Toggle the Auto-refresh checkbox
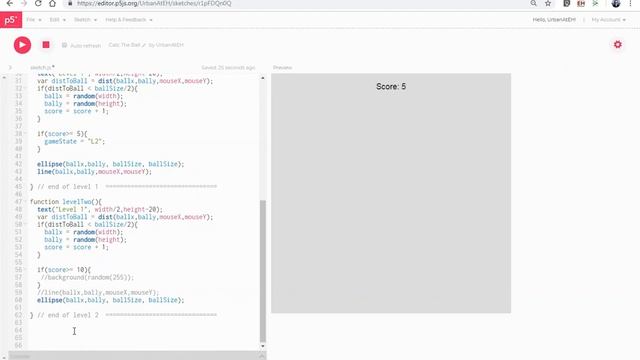640x360 pixels. [x=64, y=45]
